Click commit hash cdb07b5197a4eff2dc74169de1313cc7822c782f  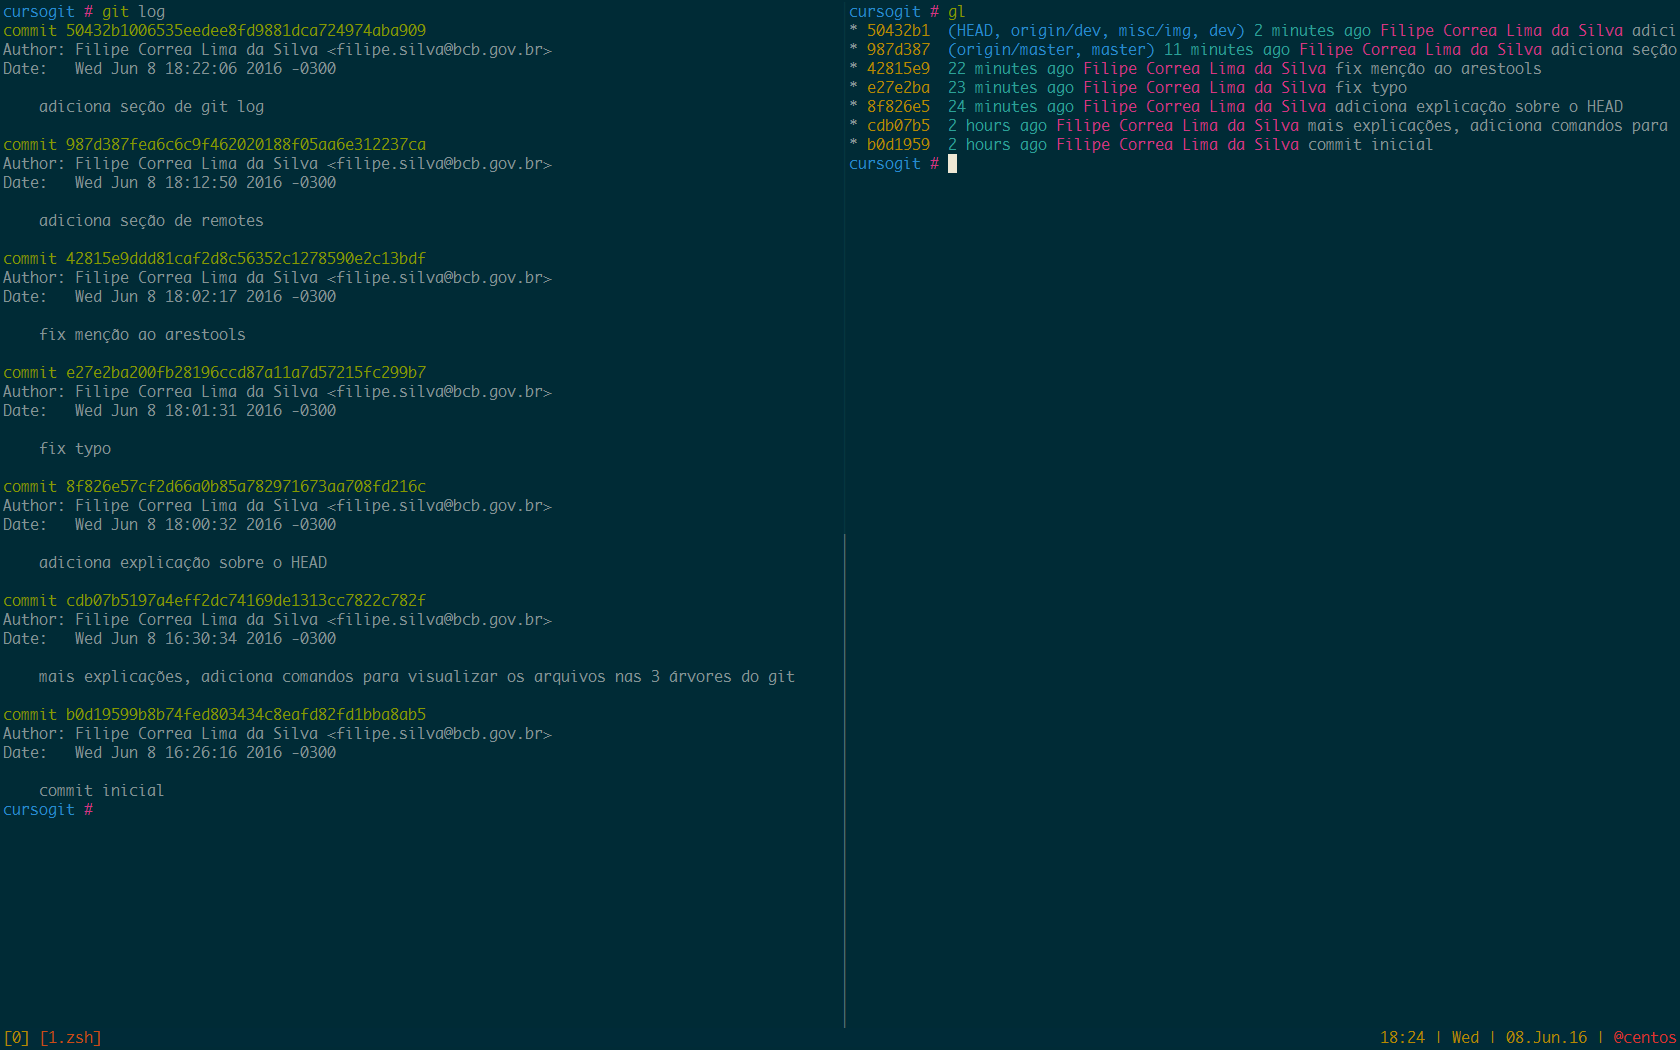coord(246,601)
